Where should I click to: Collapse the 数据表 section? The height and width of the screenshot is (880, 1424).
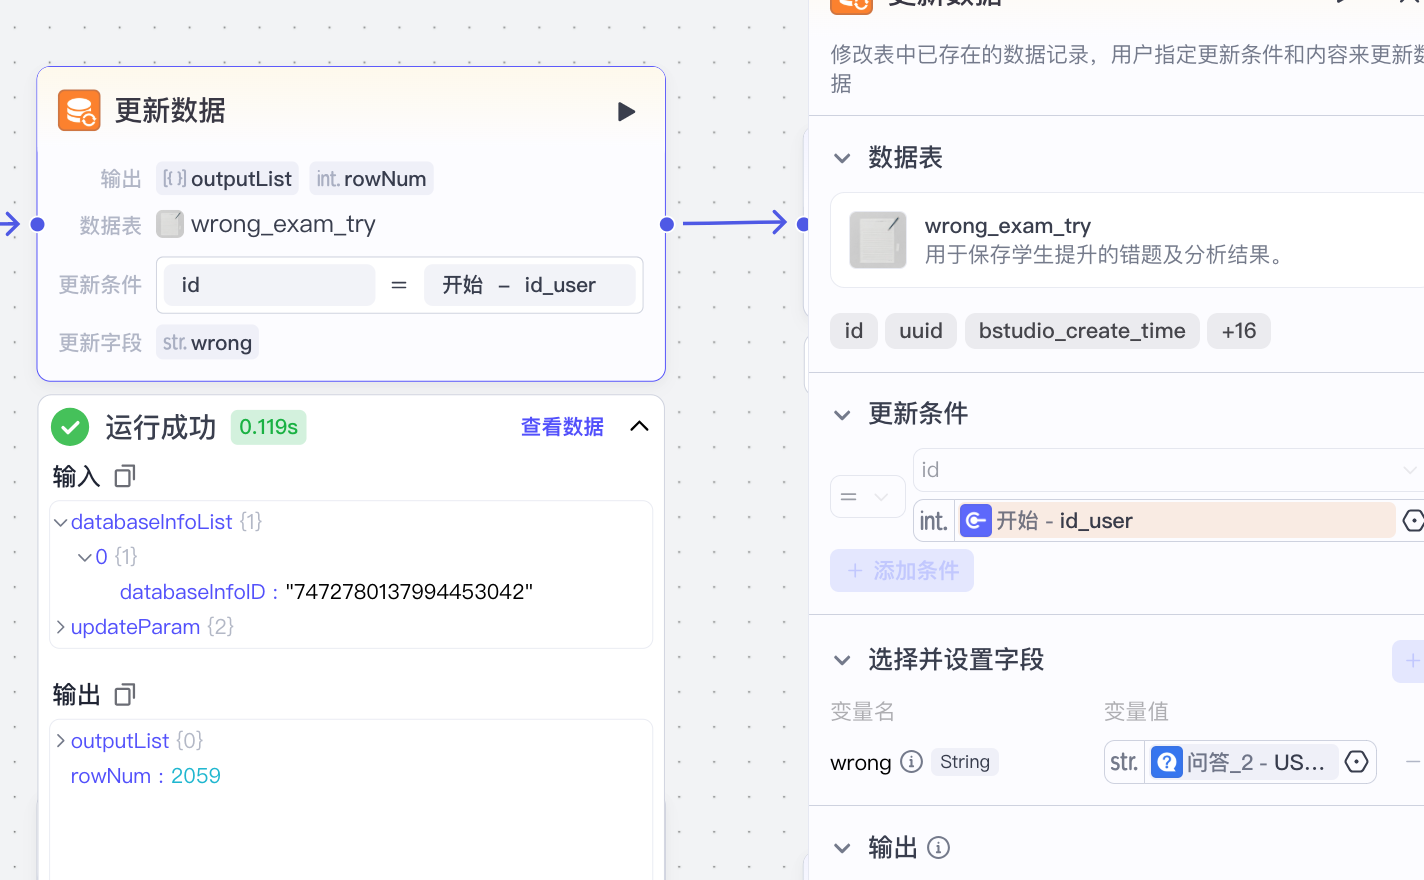pos(842,158)
